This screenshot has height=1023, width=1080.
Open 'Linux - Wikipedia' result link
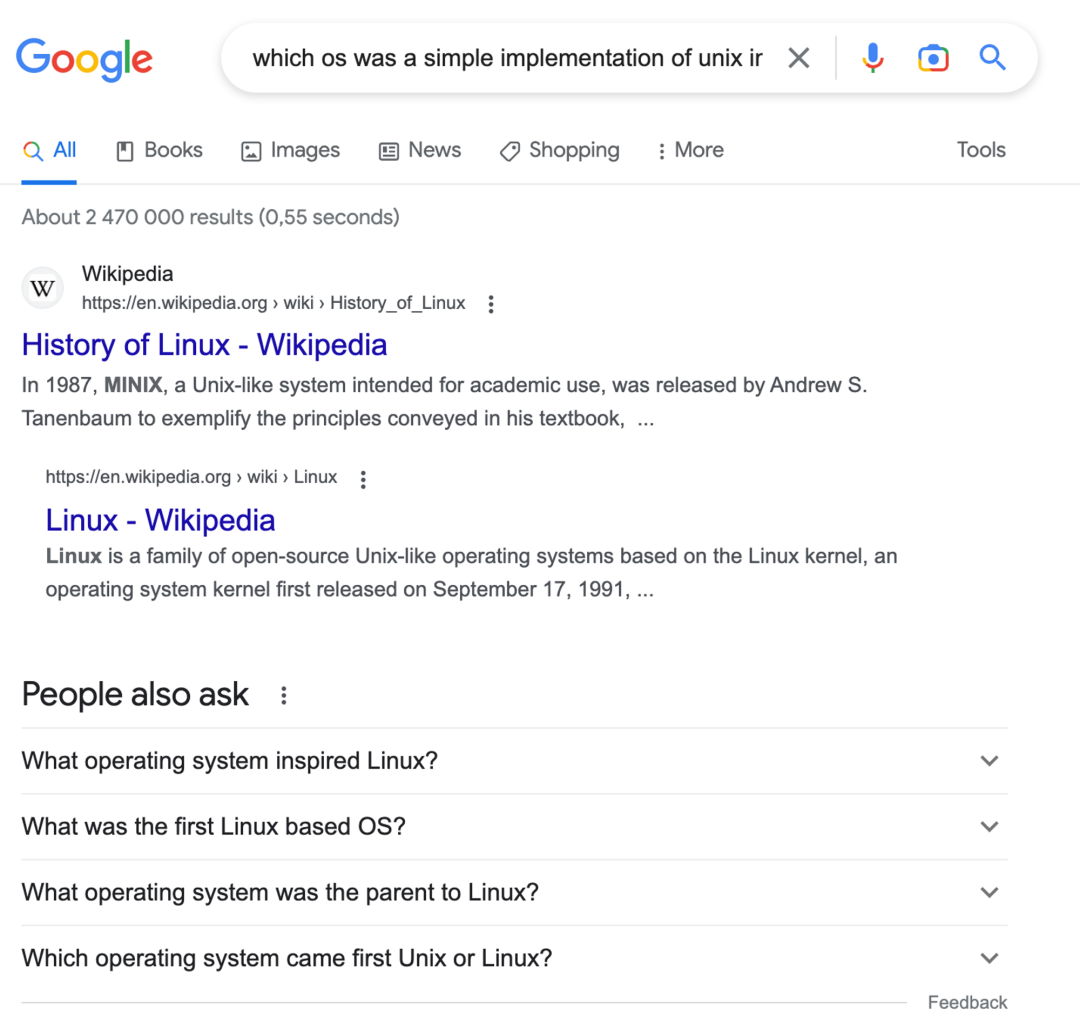coord(160,520)
